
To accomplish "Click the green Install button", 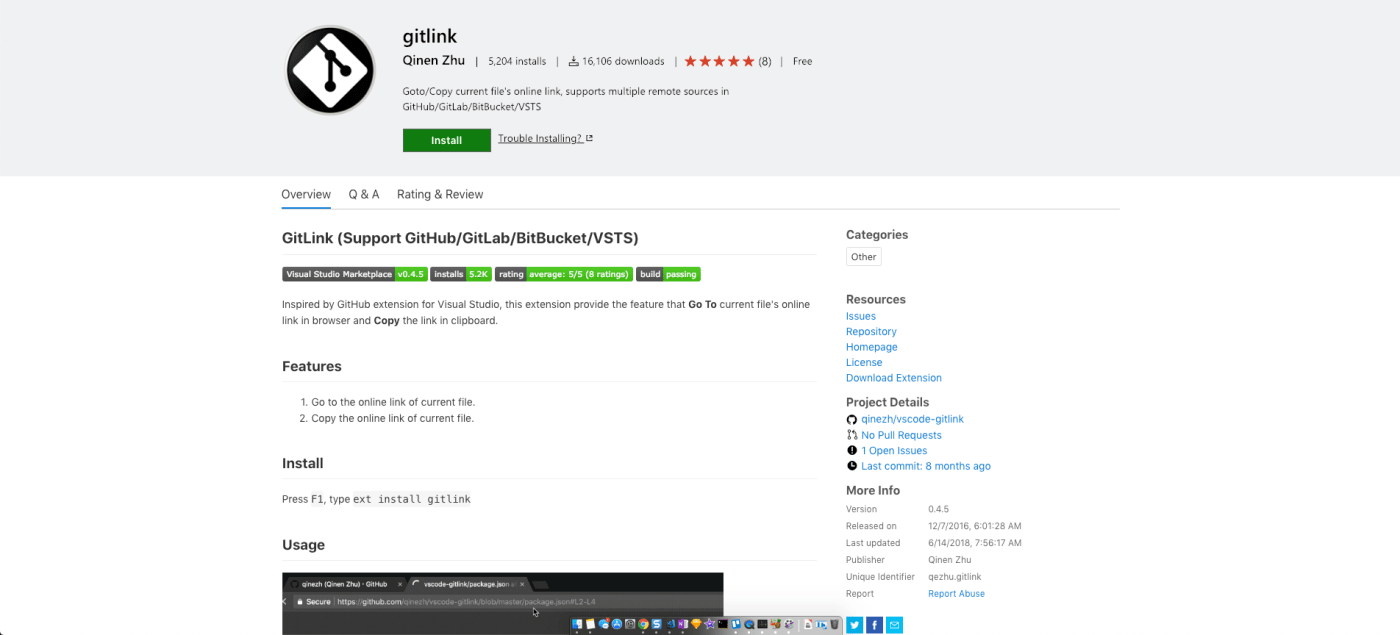I will [447, 140].
